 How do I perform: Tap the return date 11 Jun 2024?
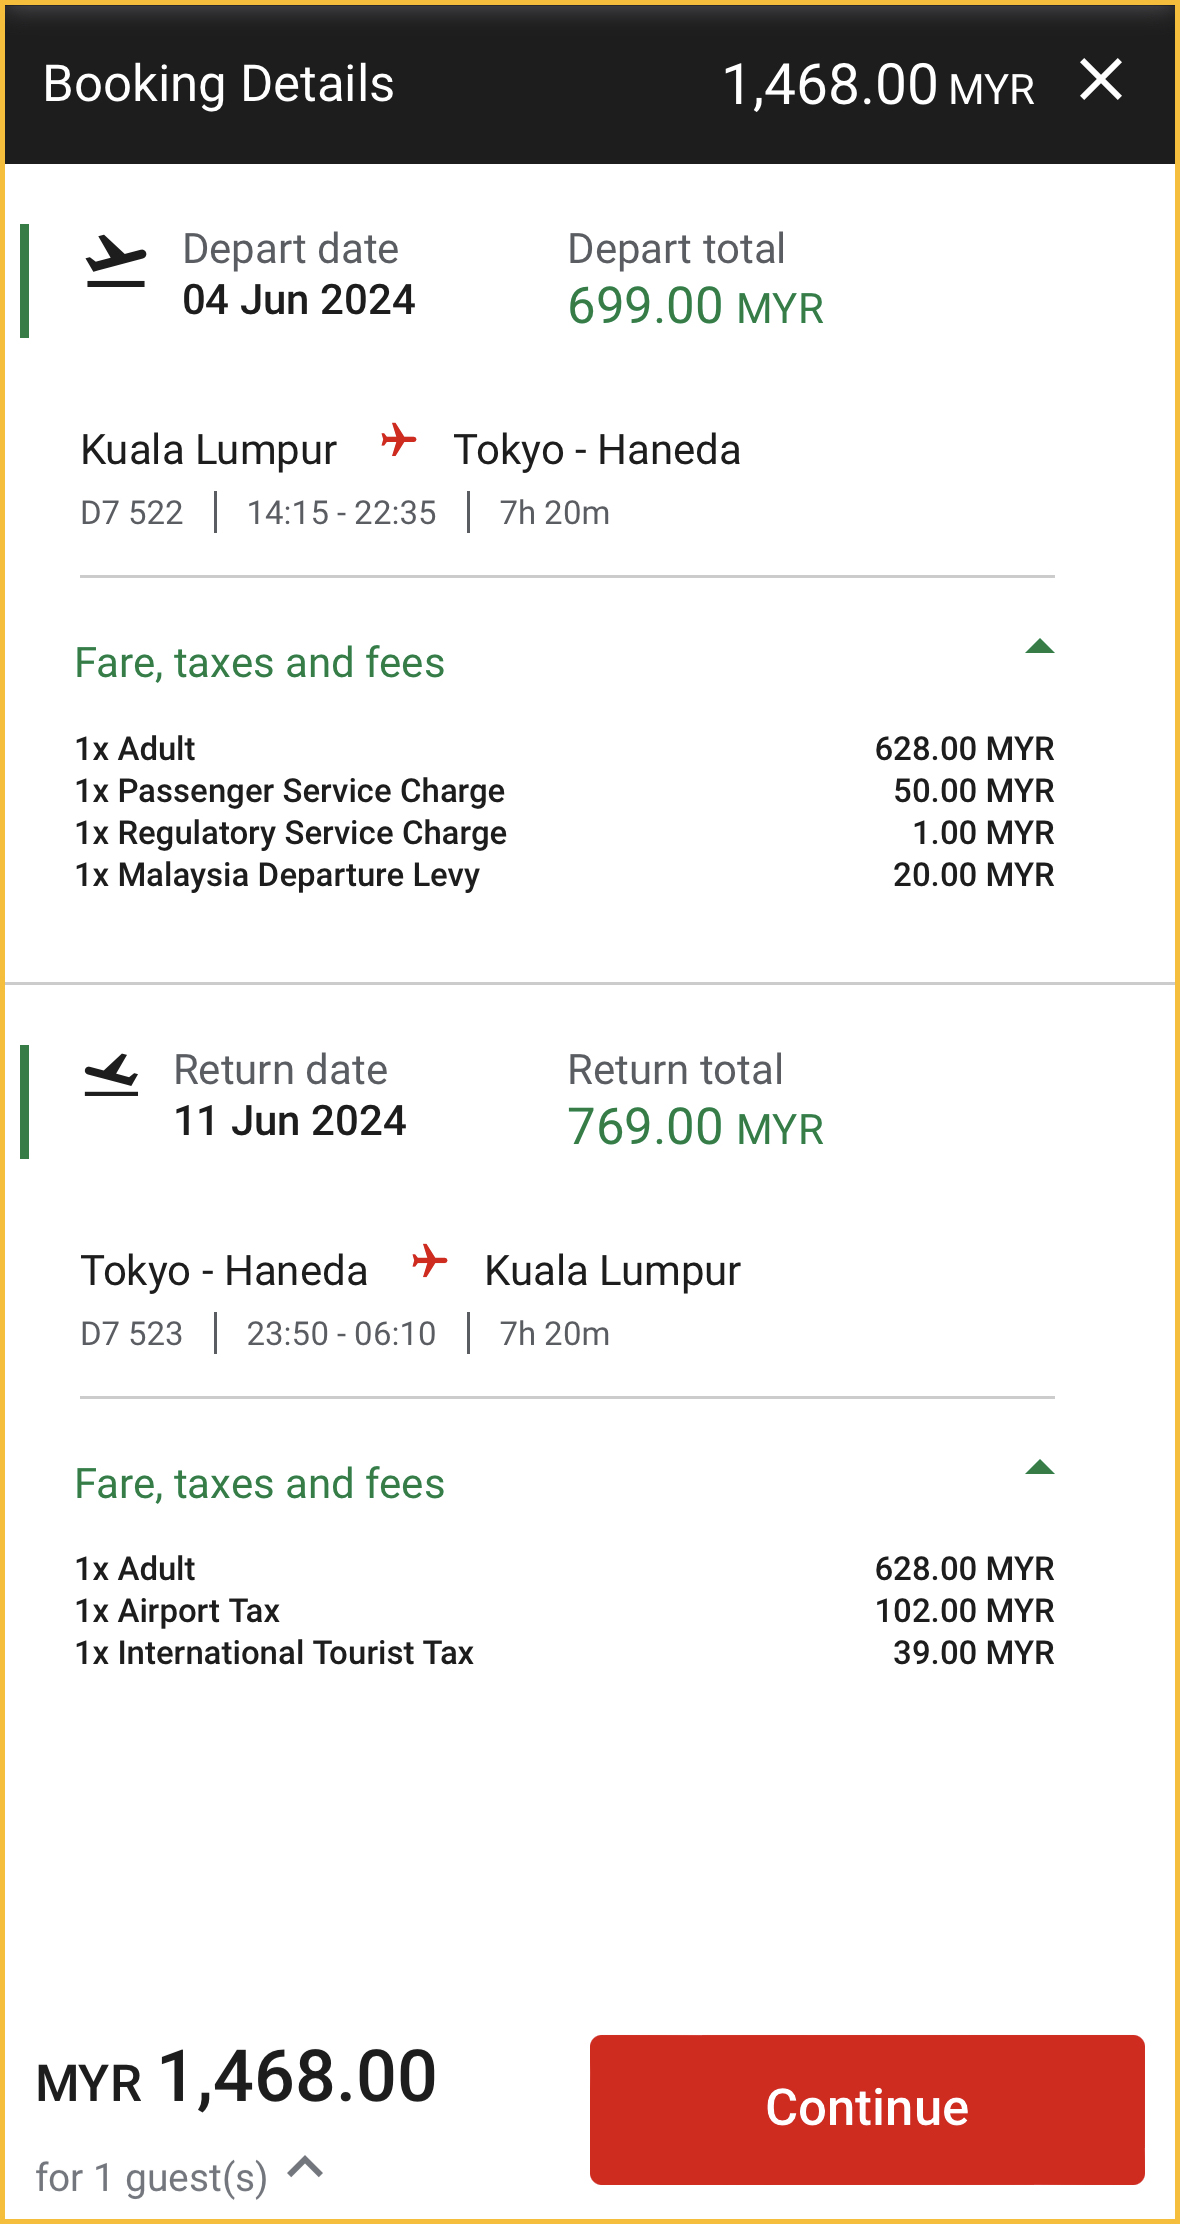[x=290, y=1121]
